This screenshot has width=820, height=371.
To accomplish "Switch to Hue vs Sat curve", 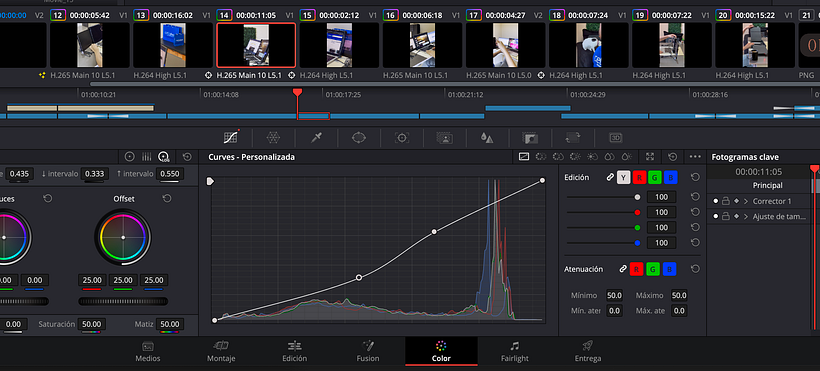I will point(558,156).
